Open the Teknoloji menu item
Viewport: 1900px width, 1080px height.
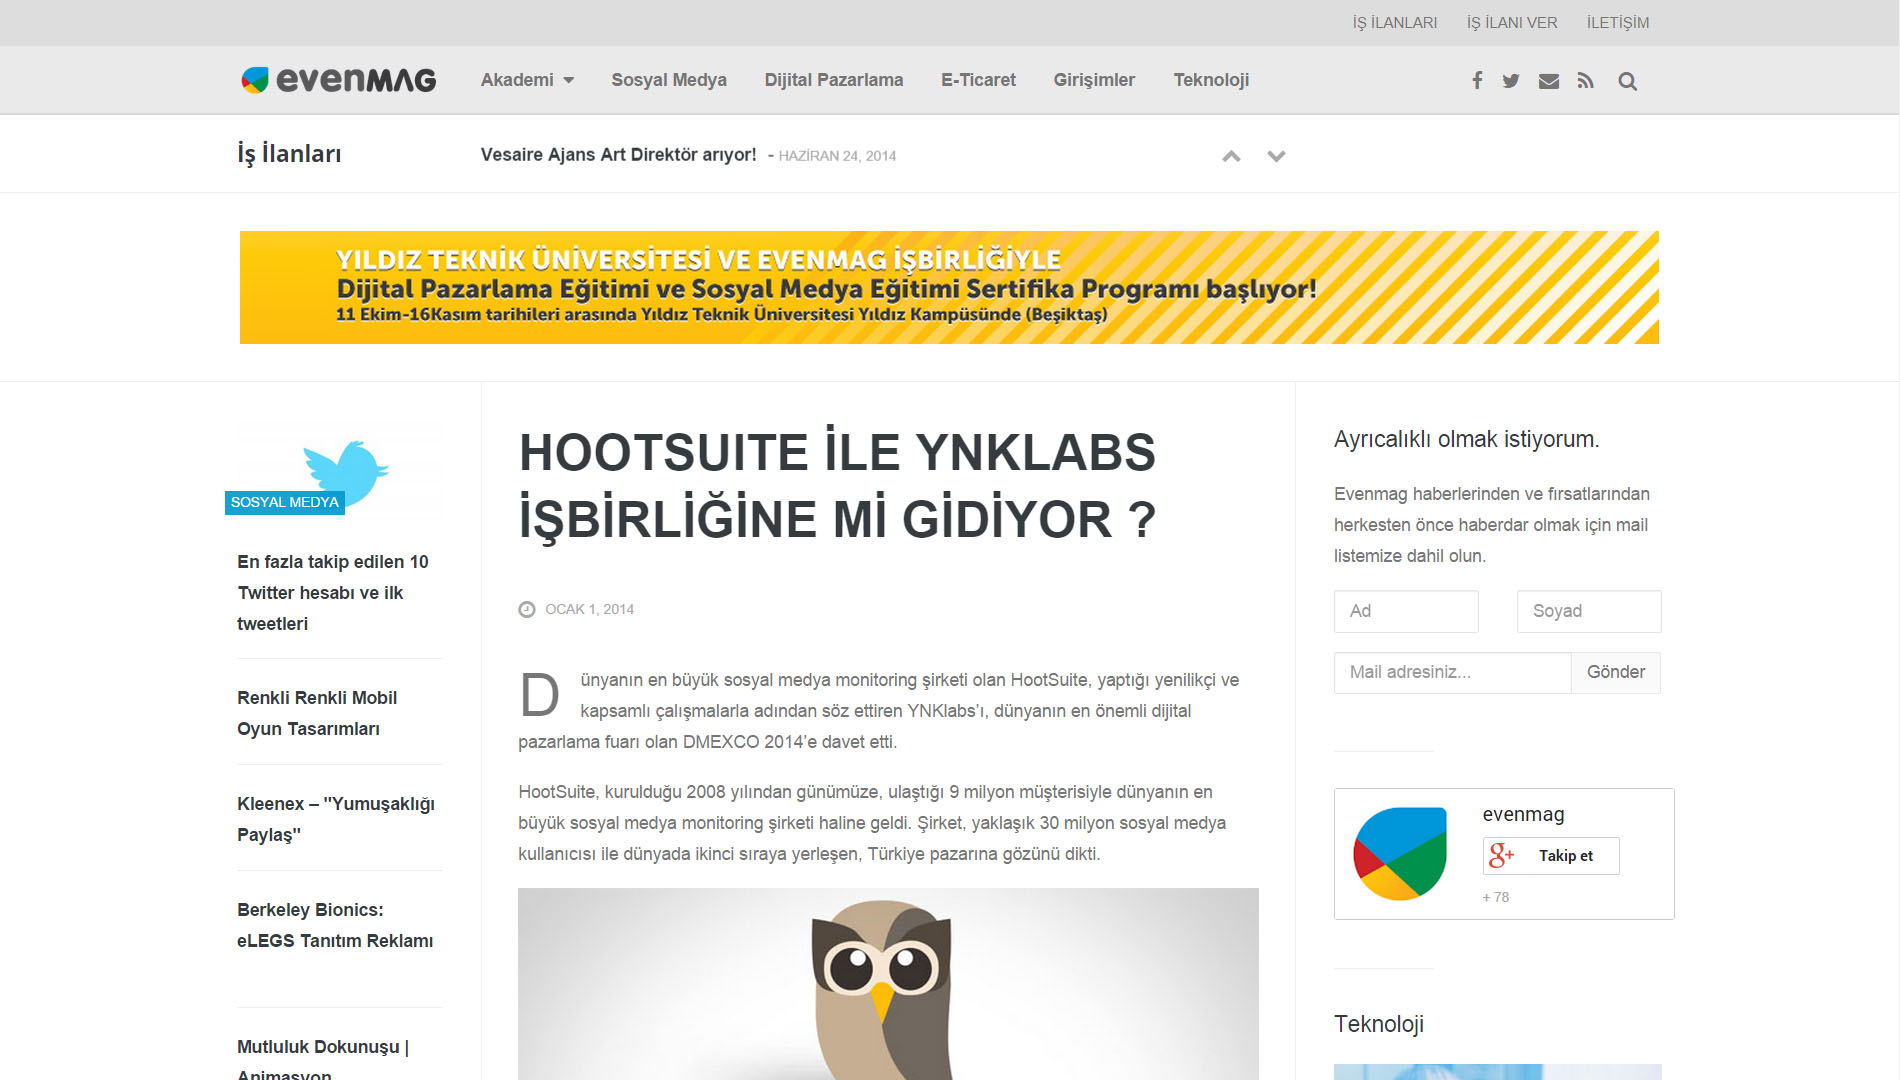click(x=1211, y=80)
